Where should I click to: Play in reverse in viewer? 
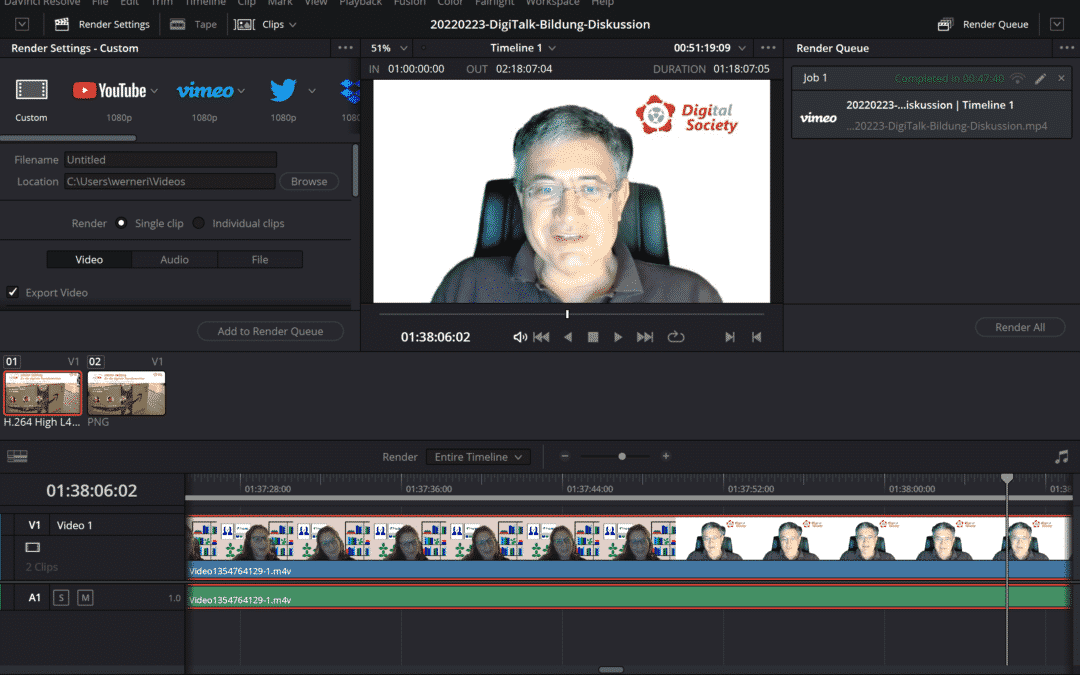568,337
